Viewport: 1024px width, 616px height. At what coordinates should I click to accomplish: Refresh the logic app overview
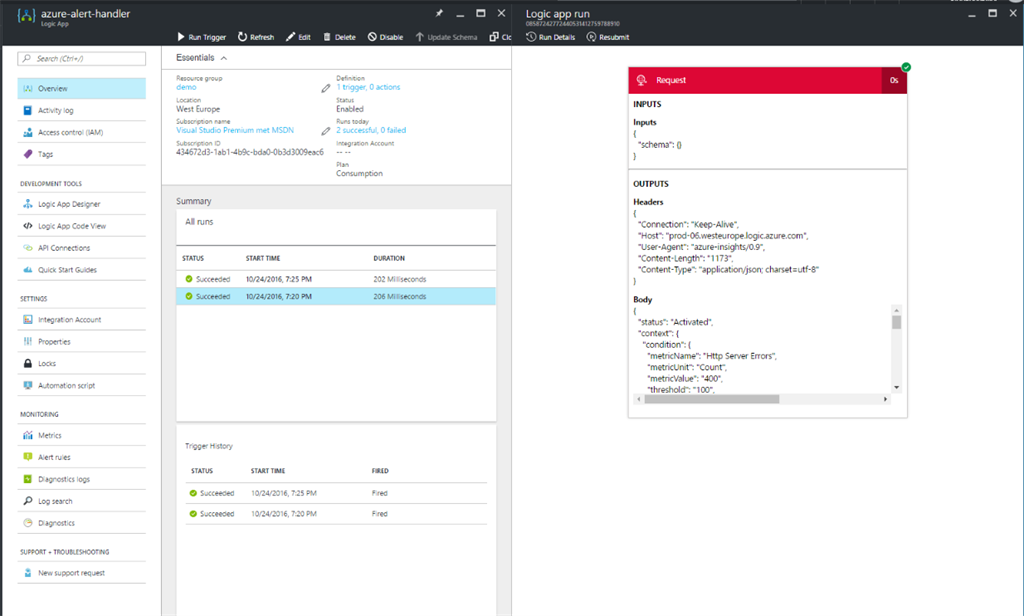point(243,37)
